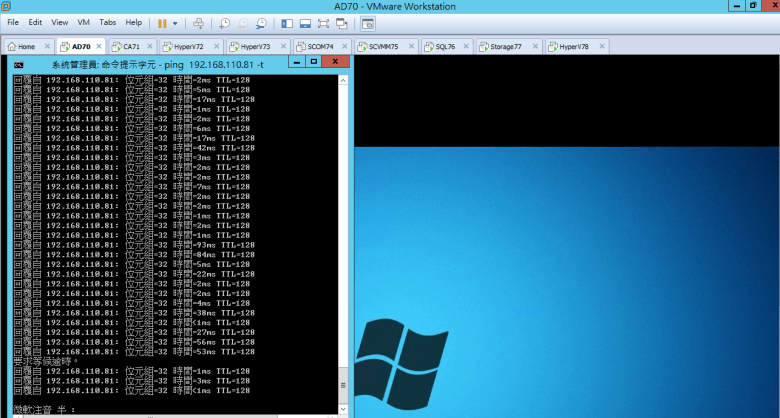Viewport: 780px width, 418px height.
Task: Open the snapshot manager icon
Action: point(261,22)
